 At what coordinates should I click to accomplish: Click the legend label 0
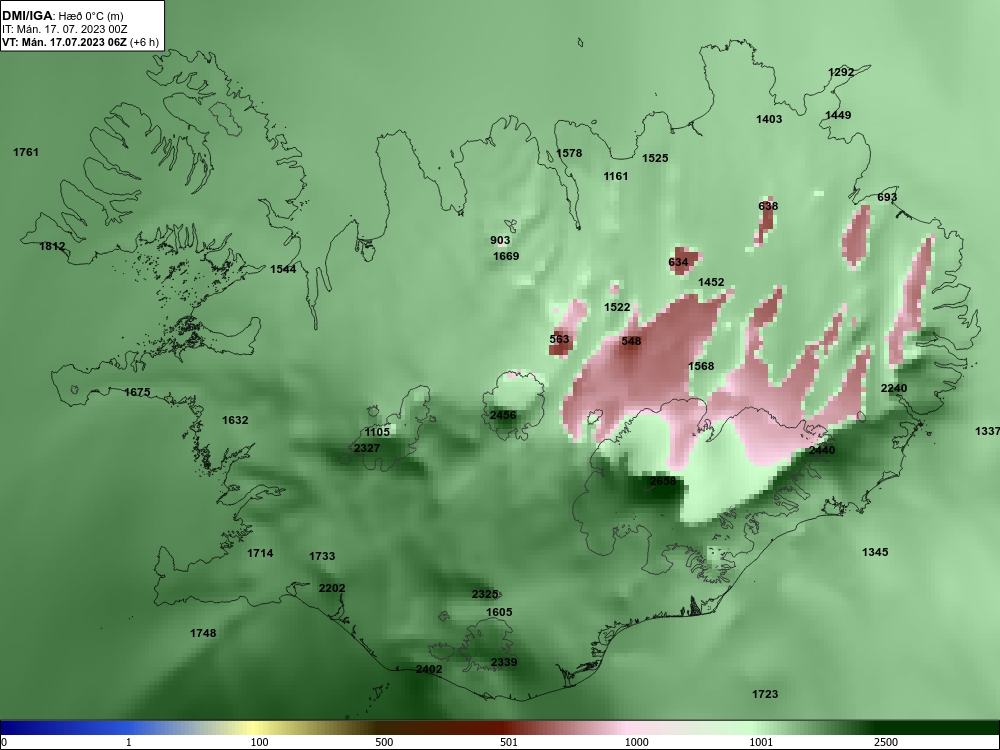4,742
